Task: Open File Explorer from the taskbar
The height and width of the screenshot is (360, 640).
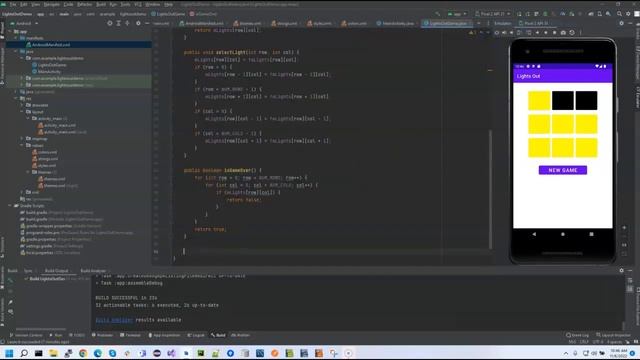Action: coord(53,353)
